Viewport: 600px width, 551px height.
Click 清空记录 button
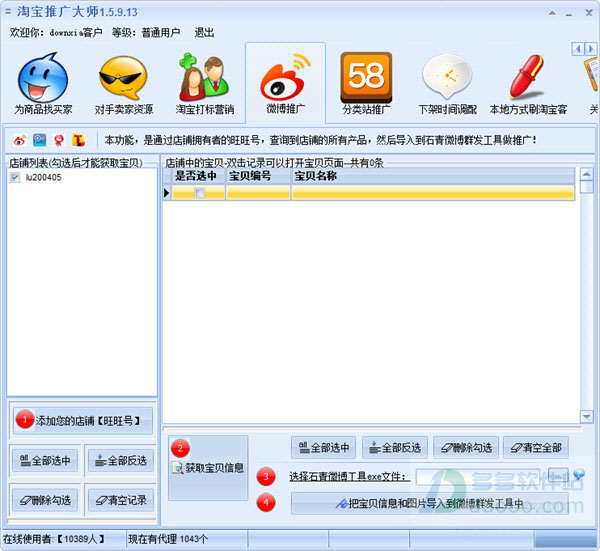pos(121,500)
